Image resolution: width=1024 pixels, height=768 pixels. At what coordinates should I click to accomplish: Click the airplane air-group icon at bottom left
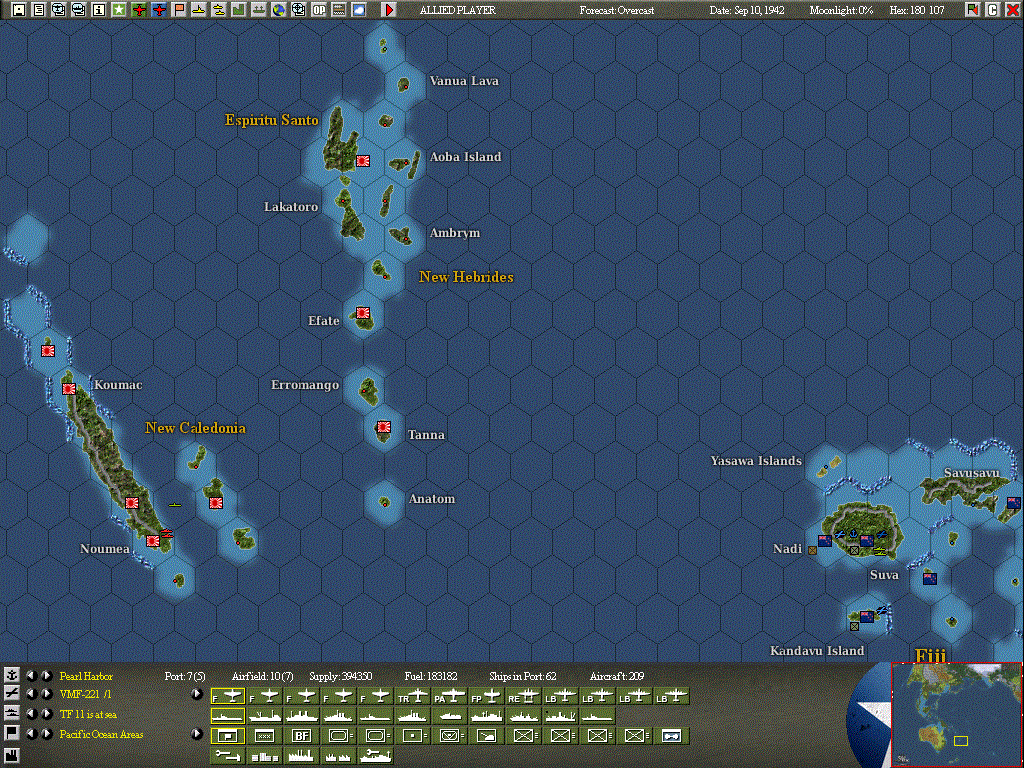click(x=12, y=694)
